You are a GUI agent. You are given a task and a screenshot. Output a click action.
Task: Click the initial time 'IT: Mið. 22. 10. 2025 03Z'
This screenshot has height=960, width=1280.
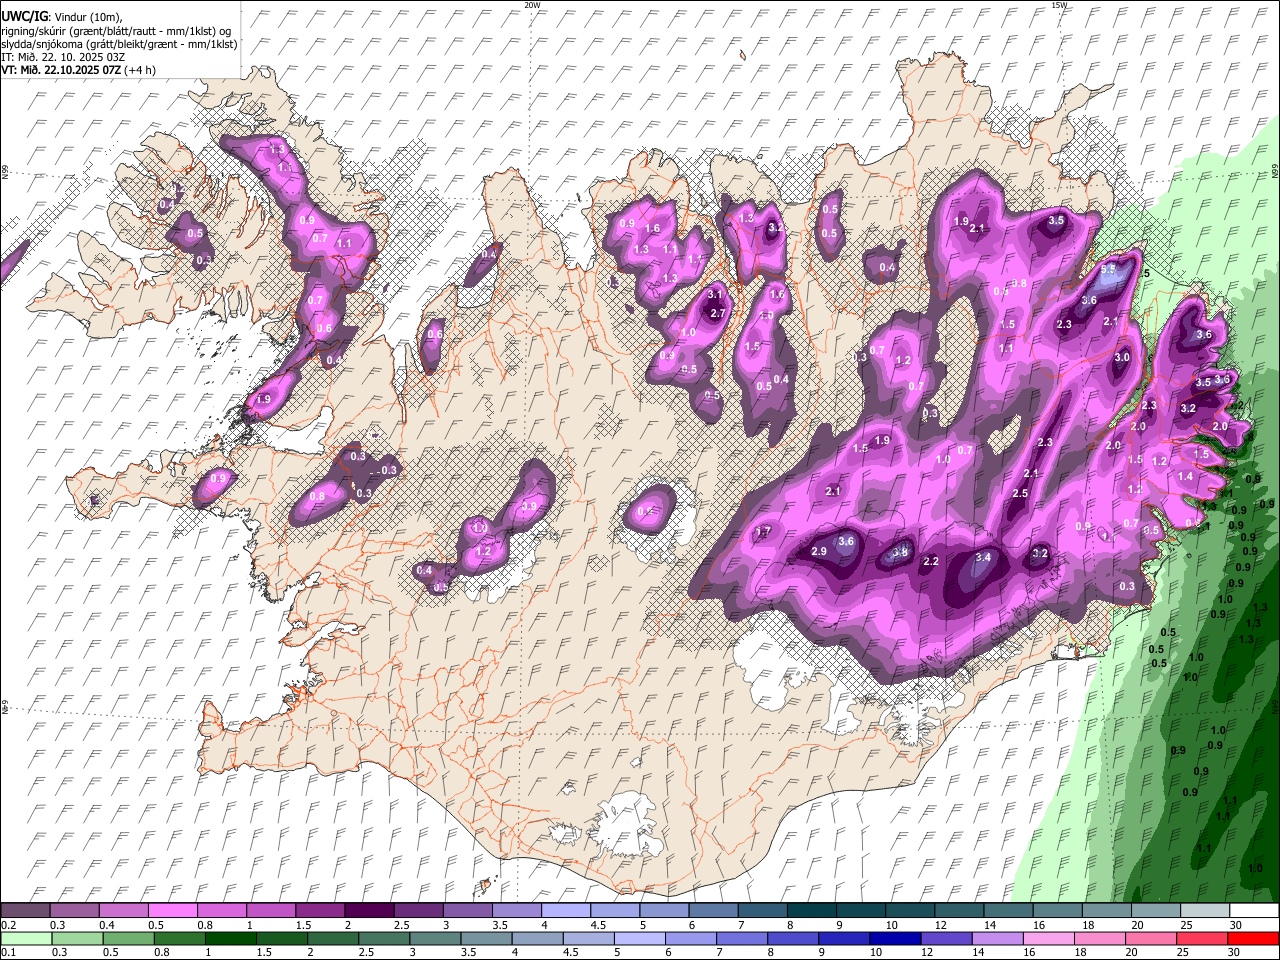pos(63,57)
